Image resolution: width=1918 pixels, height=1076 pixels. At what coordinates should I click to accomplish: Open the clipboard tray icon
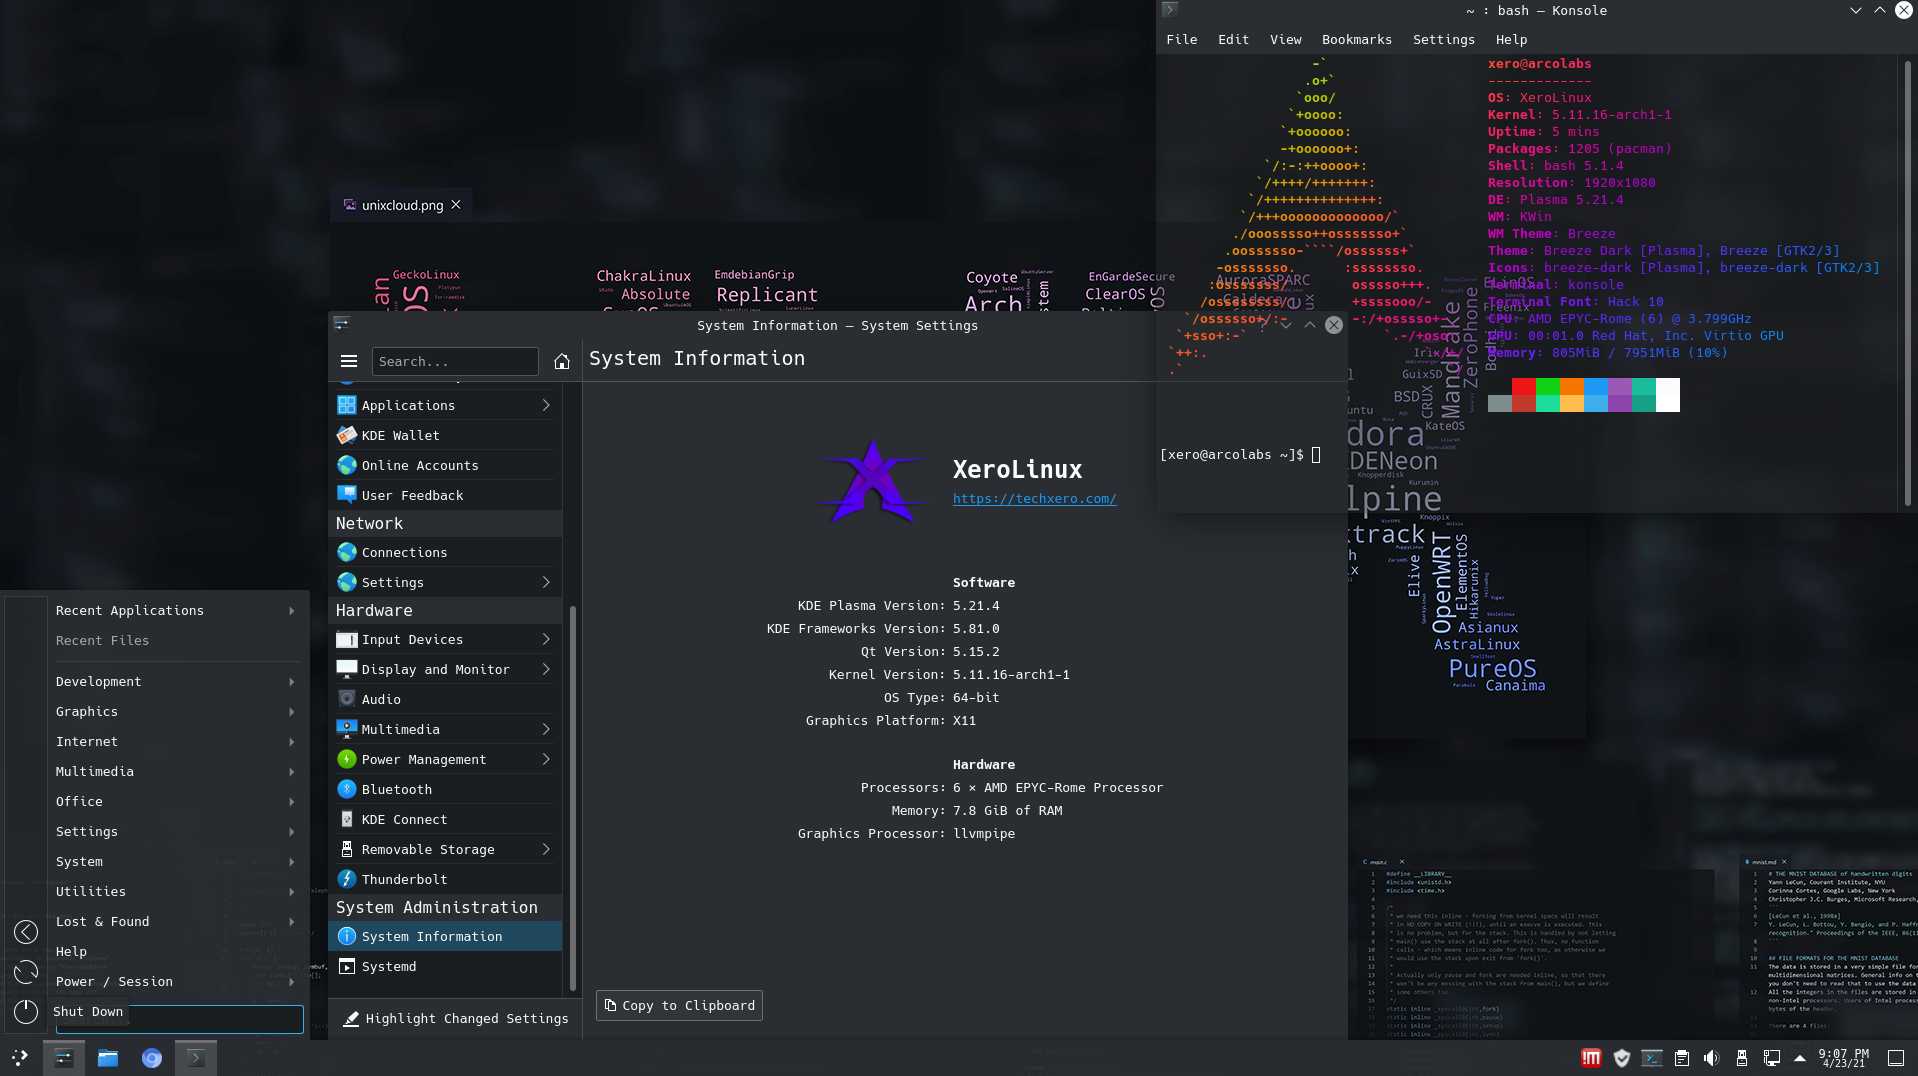click(1682, 1057)
